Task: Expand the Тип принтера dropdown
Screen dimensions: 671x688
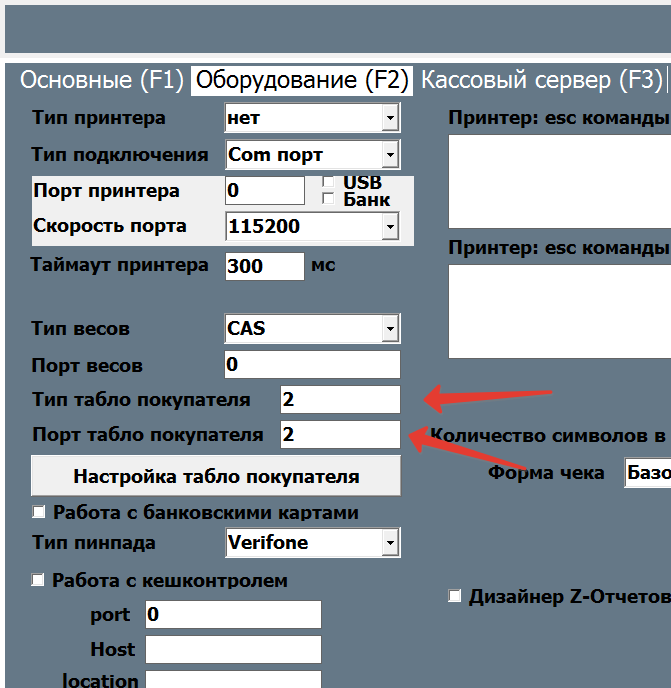Action: [x=389, y=119]
